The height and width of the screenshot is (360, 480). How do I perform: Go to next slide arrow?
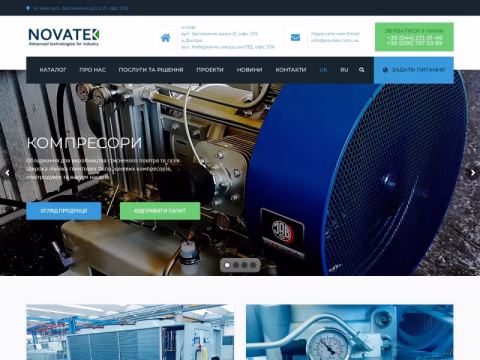[473, 173]
